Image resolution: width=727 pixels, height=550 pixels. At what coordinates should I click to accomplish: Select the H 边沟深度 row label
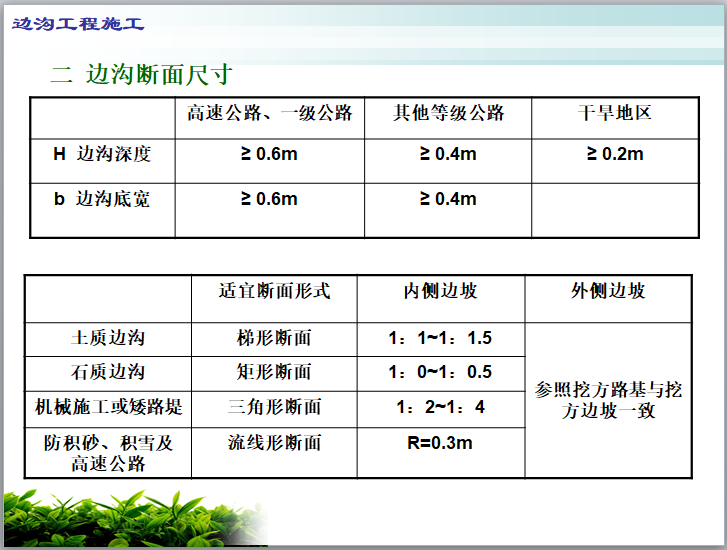(102, 154)
